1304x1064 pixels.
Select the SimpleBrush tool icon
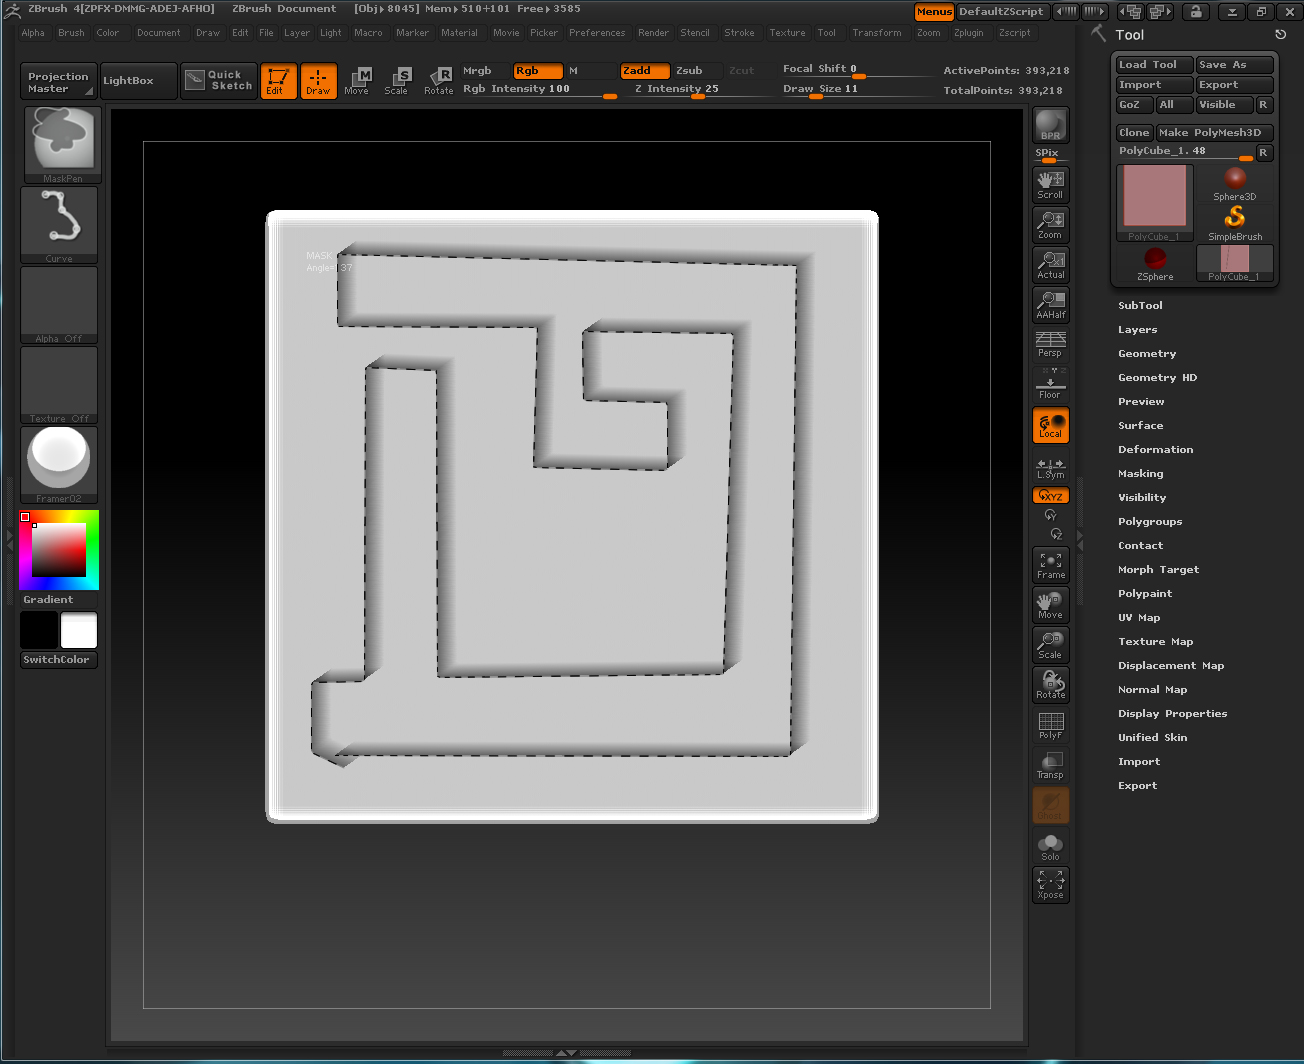point(1235,223)
